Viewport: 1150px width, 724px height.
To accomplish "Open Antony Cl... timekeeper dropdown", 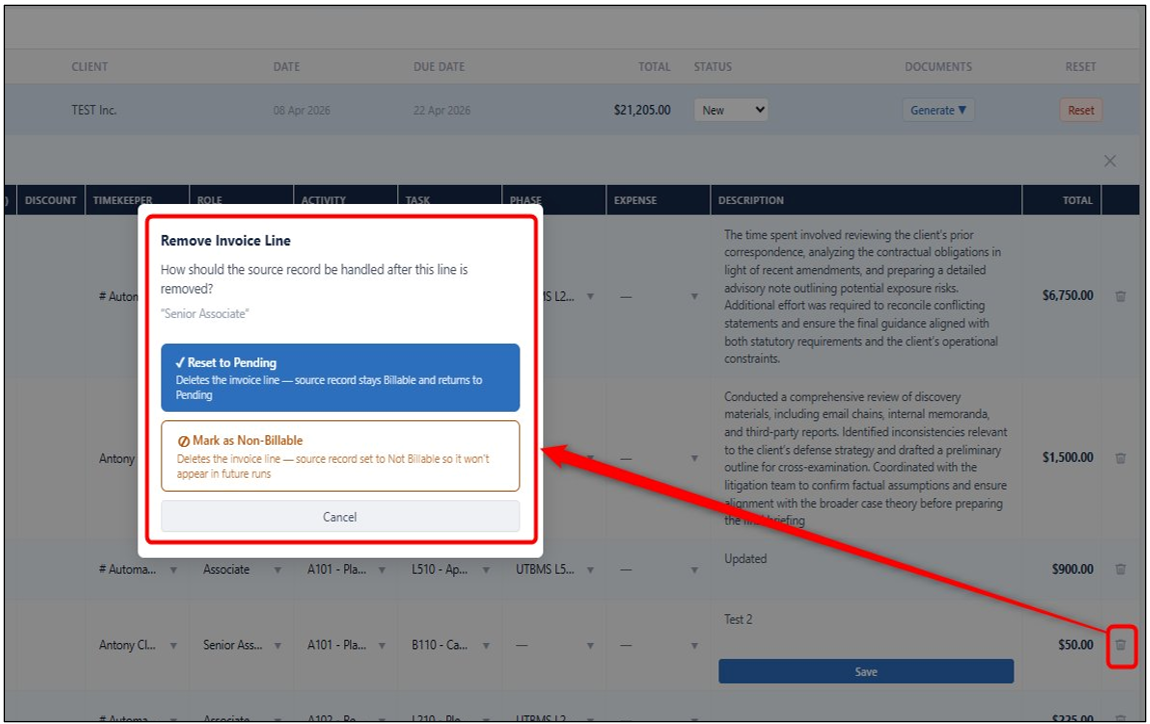I will click(174, 646).
